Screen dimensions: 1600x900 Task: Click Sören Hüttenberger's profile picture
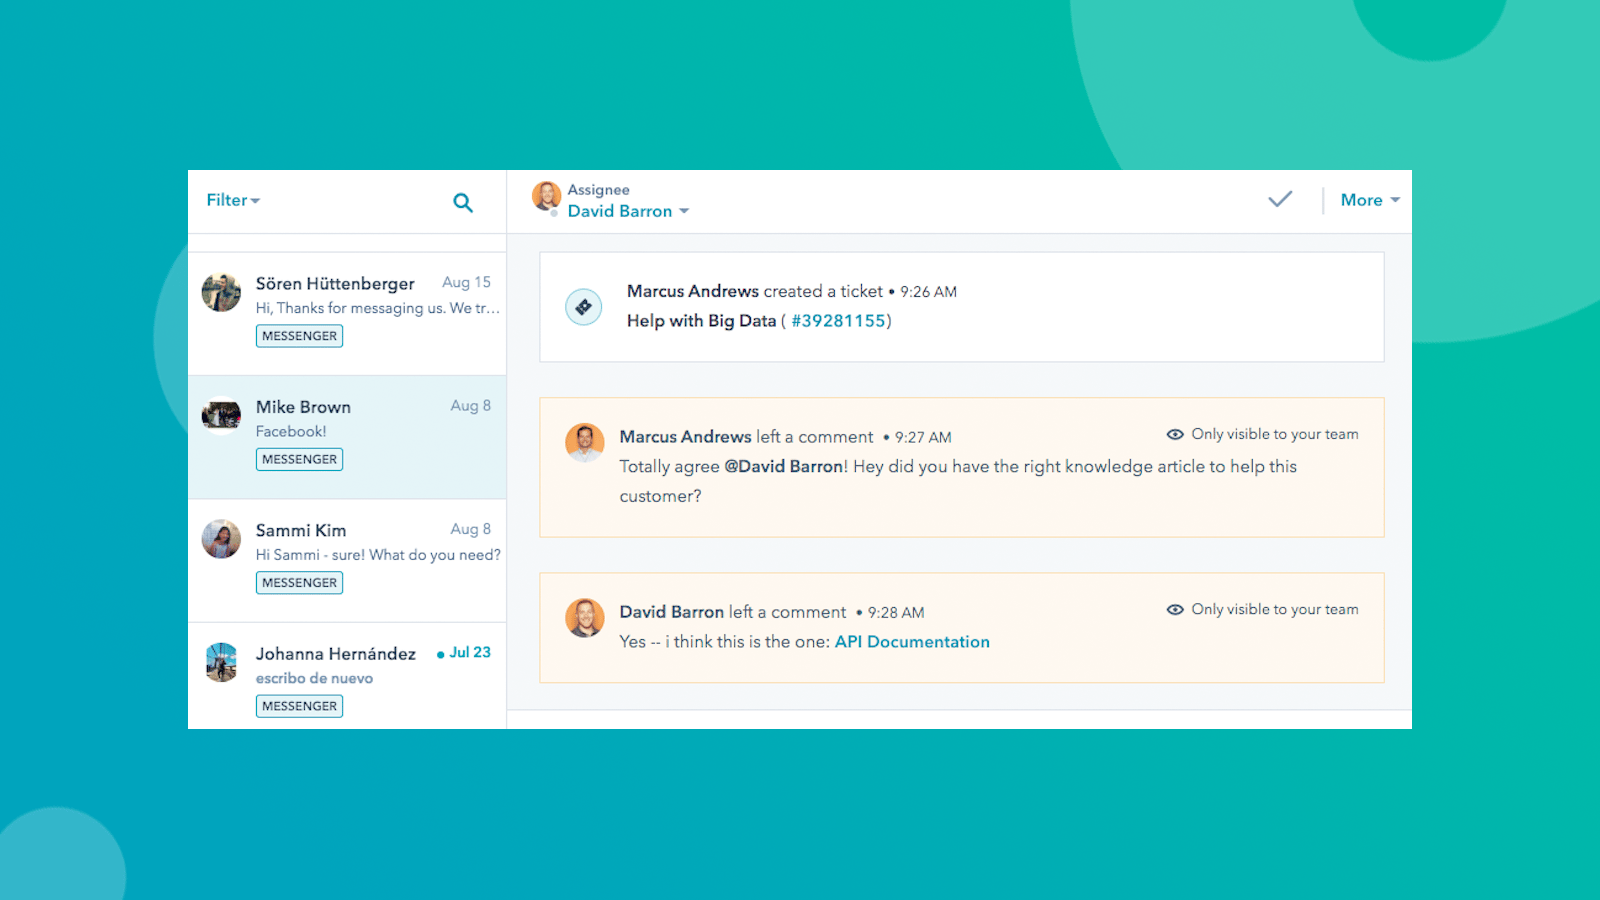tap(221, 292)
